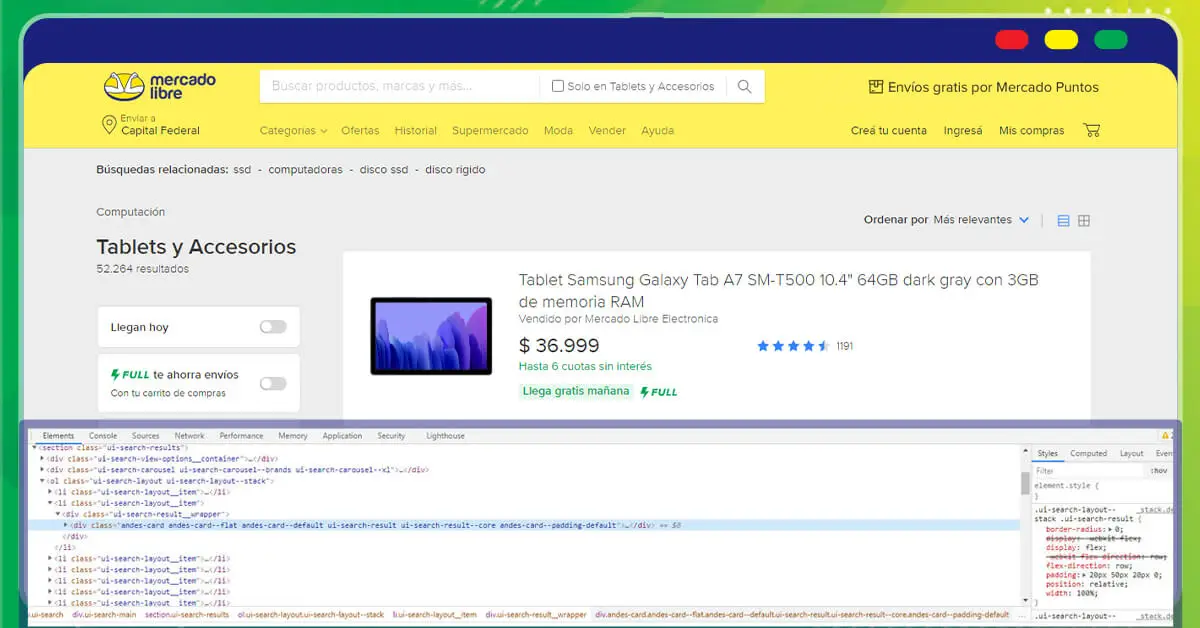Click the Buscar productos search field

[400, 87]
